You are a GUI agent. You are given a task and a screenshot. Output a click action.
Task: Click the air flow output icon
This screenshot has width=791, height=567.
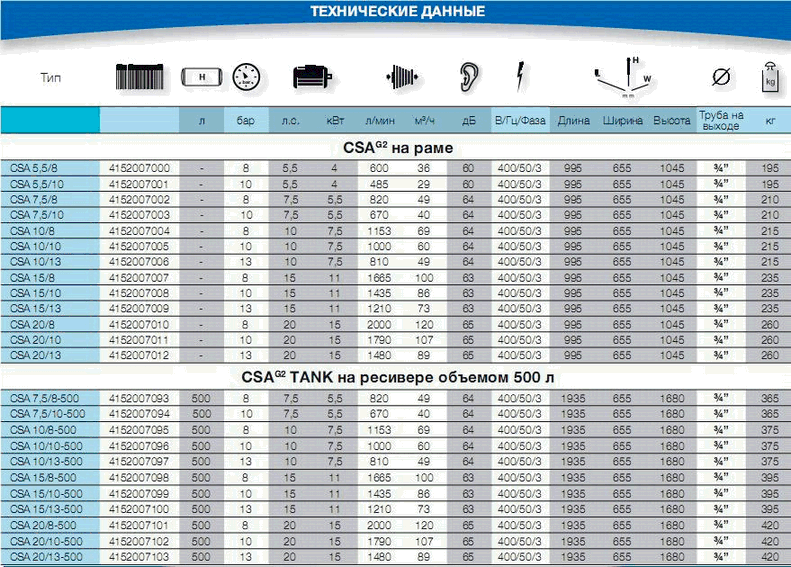(402, 77)
